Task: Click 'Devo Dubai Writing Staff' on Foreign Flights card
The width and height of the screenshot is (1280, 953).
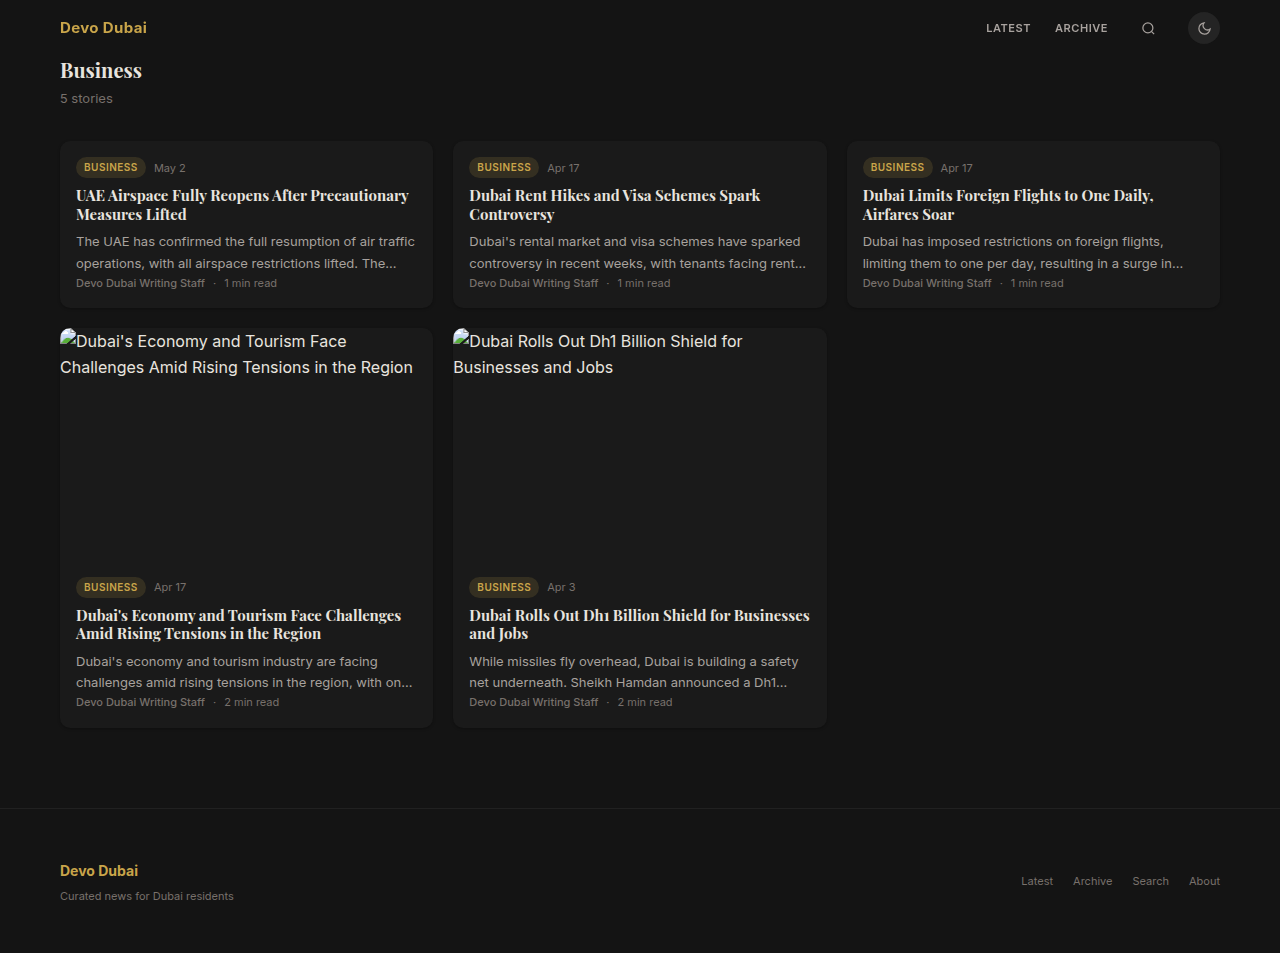Action: click(x=927, y=283)
